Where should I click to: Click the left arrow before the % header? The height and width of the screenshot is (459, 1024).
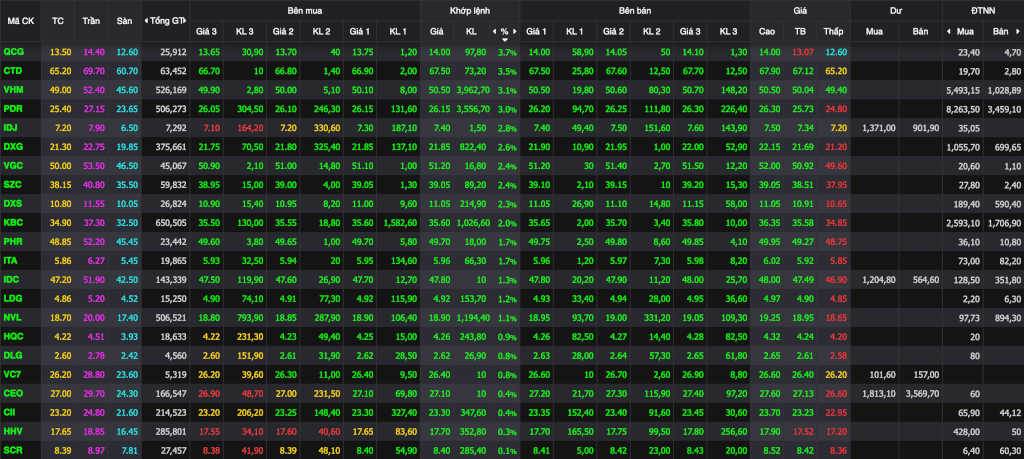click(x=494, y=31)
